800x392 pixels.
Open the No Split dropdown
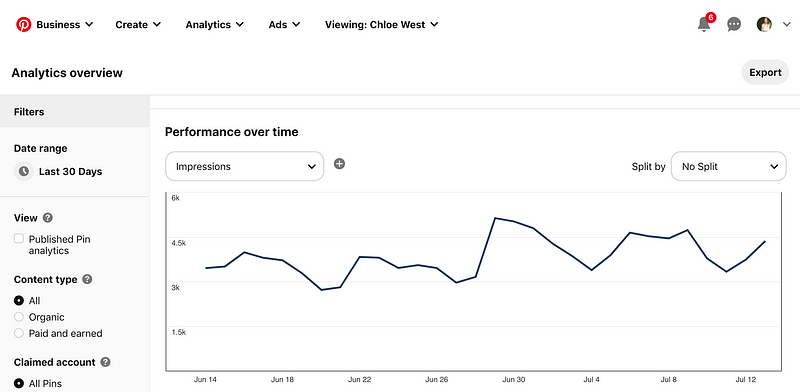coord(729,166)
